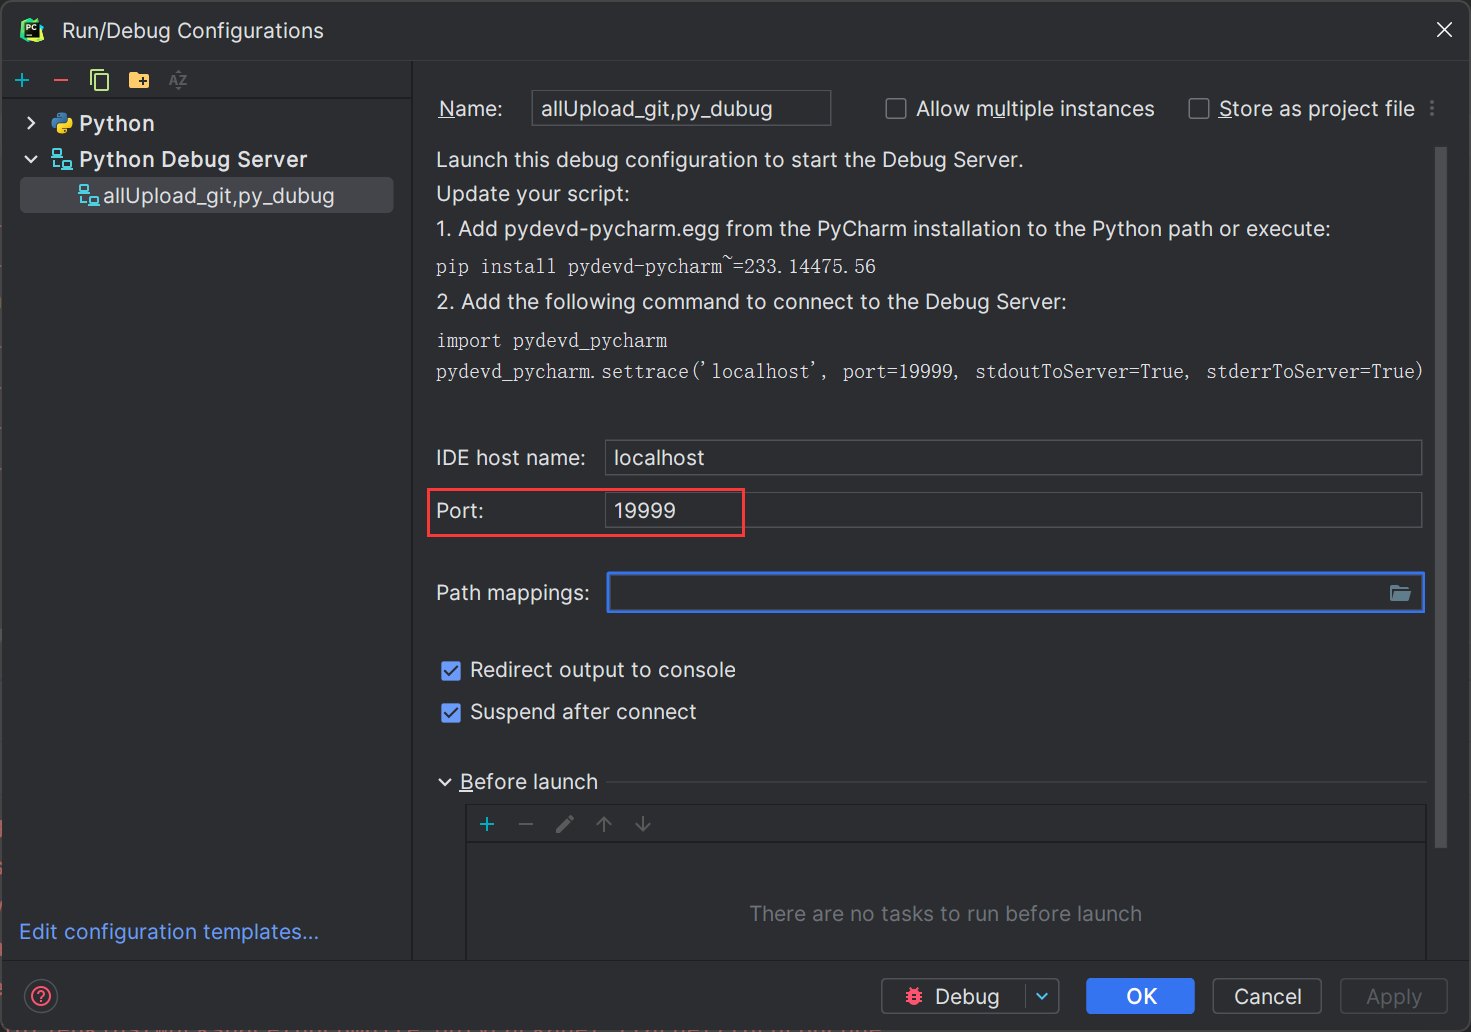Select allUpload_git,py_dubug configuration in tree
1471x1032 pixels.
click(x=207, y=195)
